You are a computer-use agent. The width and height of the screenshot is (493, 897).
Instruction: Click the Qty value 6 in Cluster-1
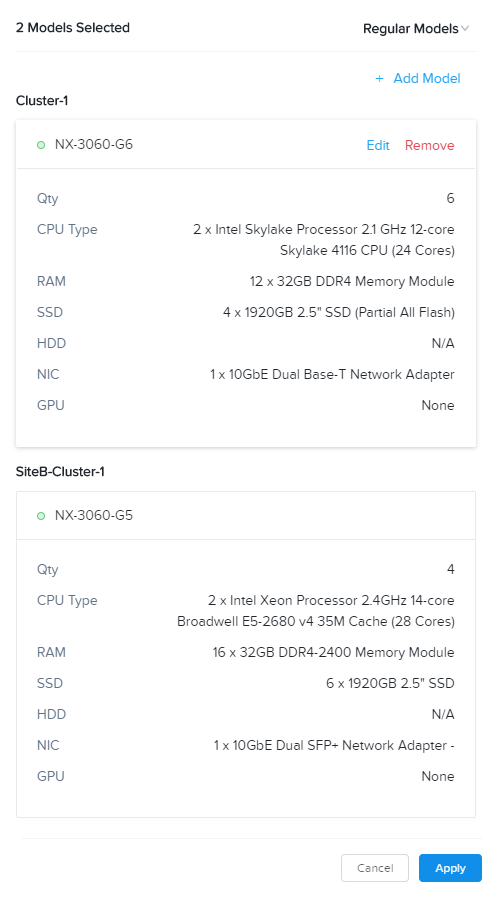[x=450, y=199]
